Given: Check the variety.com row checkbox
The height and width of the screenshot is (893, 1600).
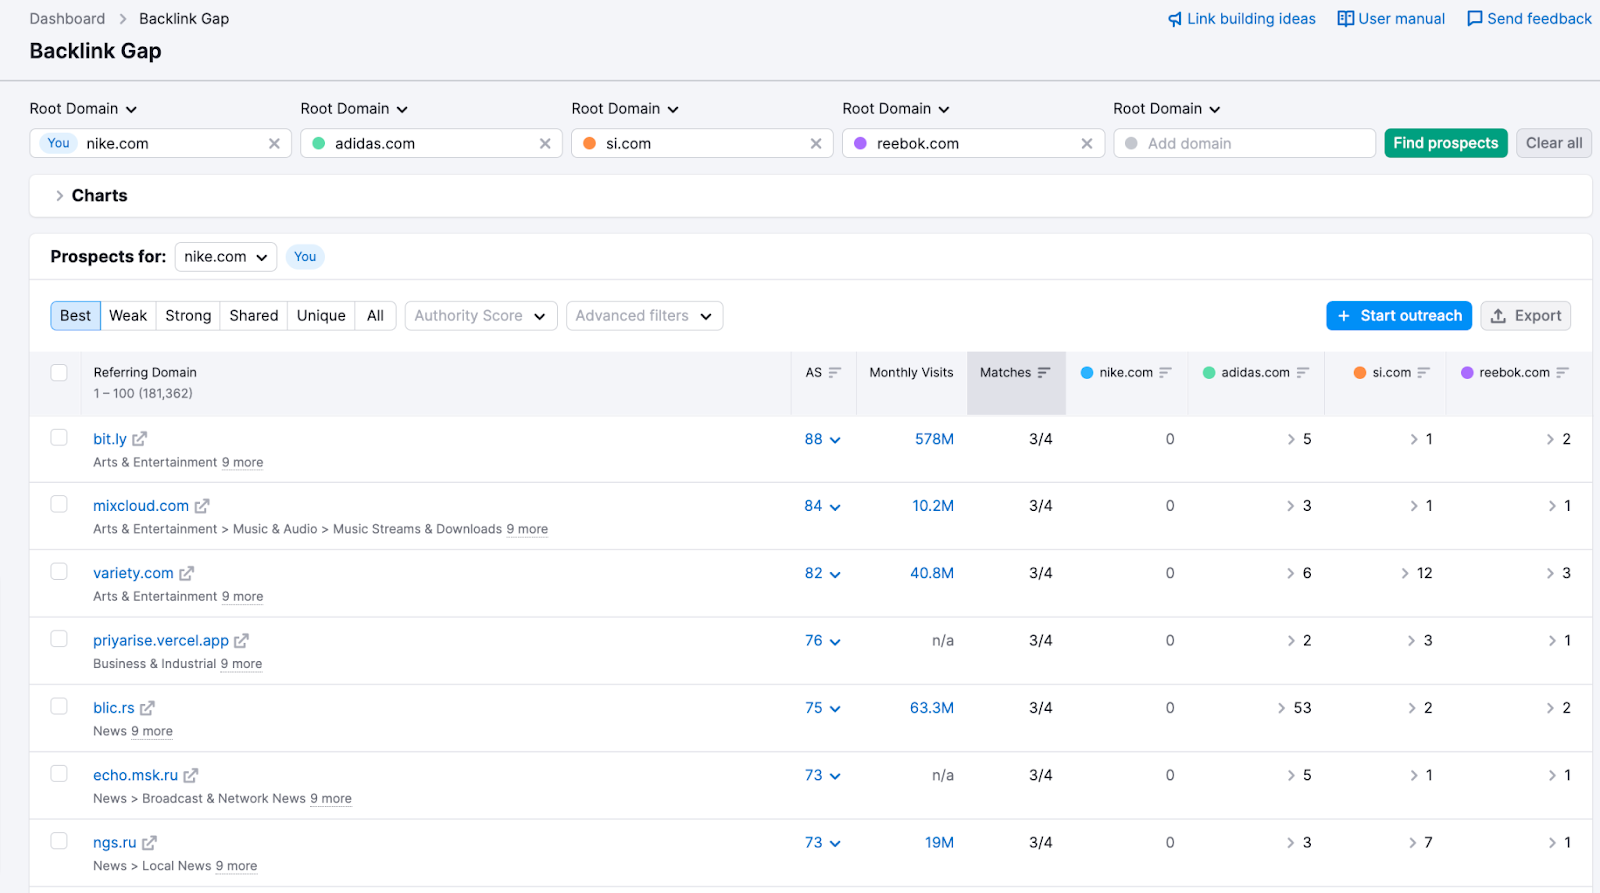Looking at the screenshot, I should 59,572.
